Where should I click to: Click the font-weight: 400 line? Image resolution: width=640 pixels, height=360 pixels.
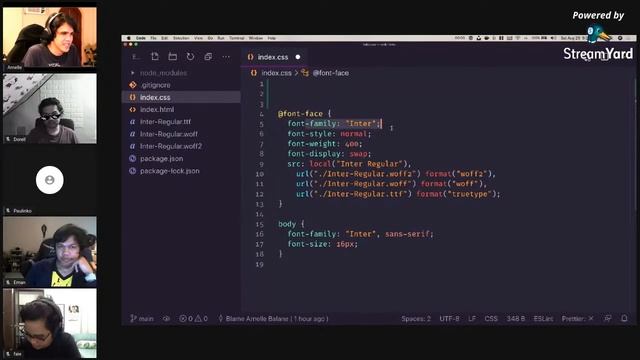324,144
